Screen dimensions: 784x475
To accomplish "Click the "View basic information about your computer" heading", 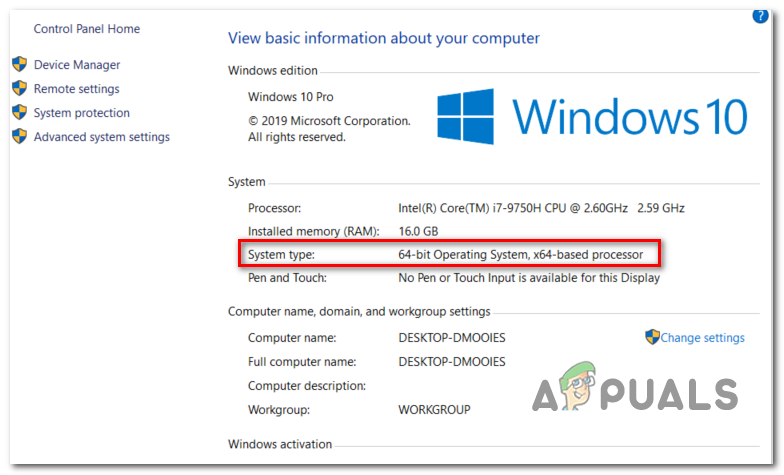I will (384, 38).
